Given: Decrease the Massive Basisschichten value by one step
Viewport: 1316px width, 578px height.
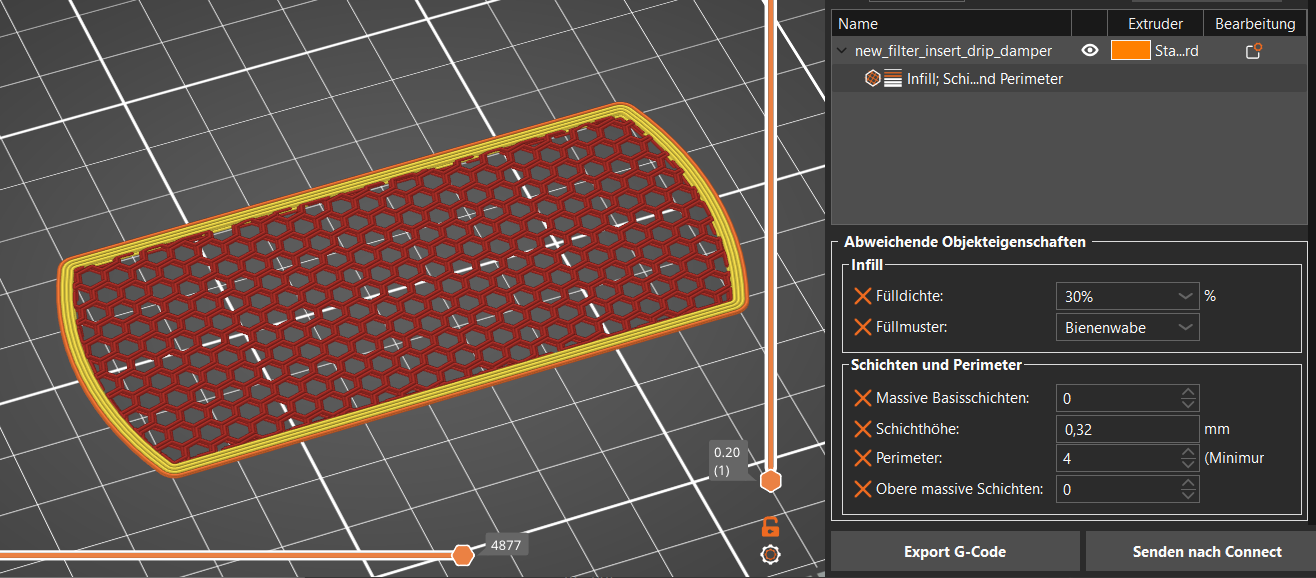Looking at the screenshot, I should 1188,404.
